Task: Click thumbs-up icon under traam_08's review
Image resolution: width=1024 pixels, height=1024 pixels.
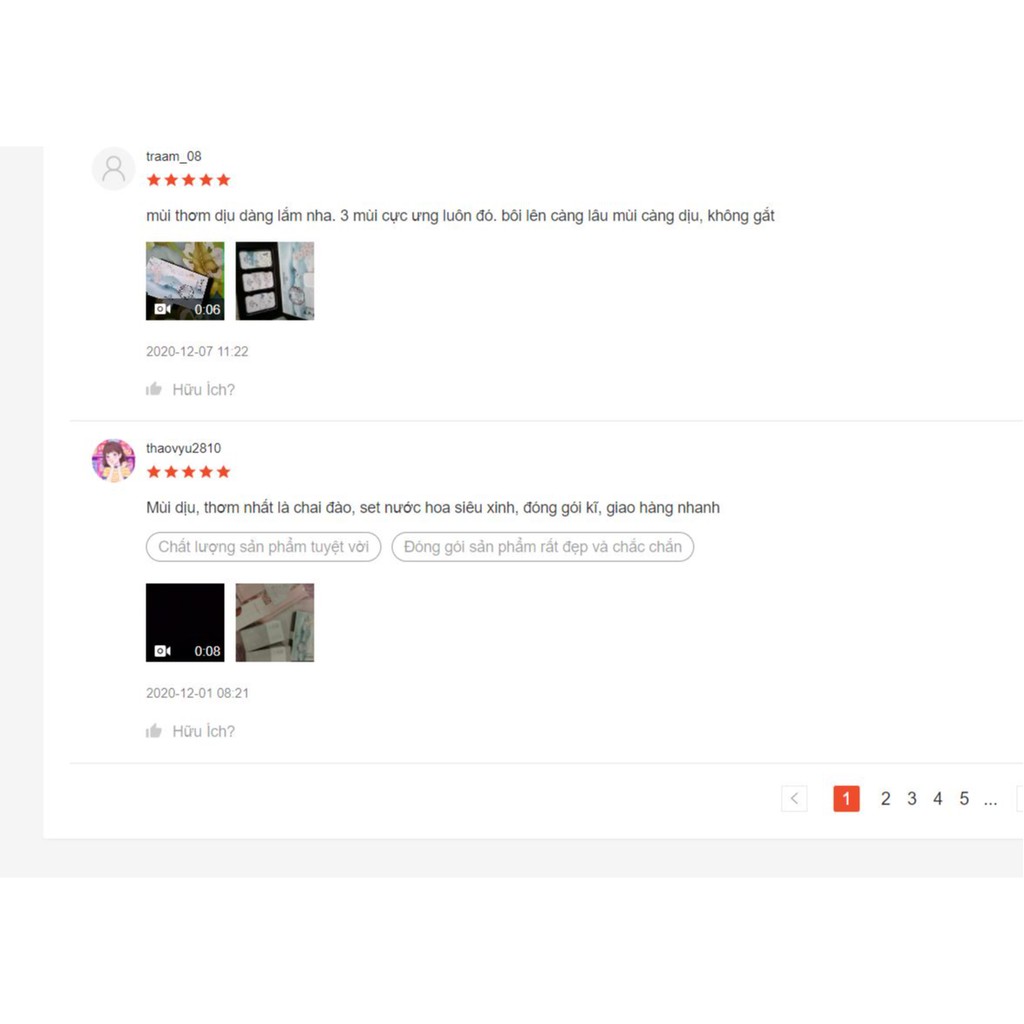Action: [x=154, y=389]
